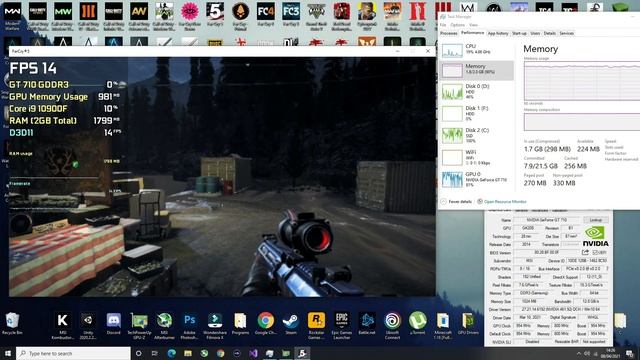The width and height of the screenshot is (640, 360).
Task: Switch to the Start-up tab
Action: [519, 33]
